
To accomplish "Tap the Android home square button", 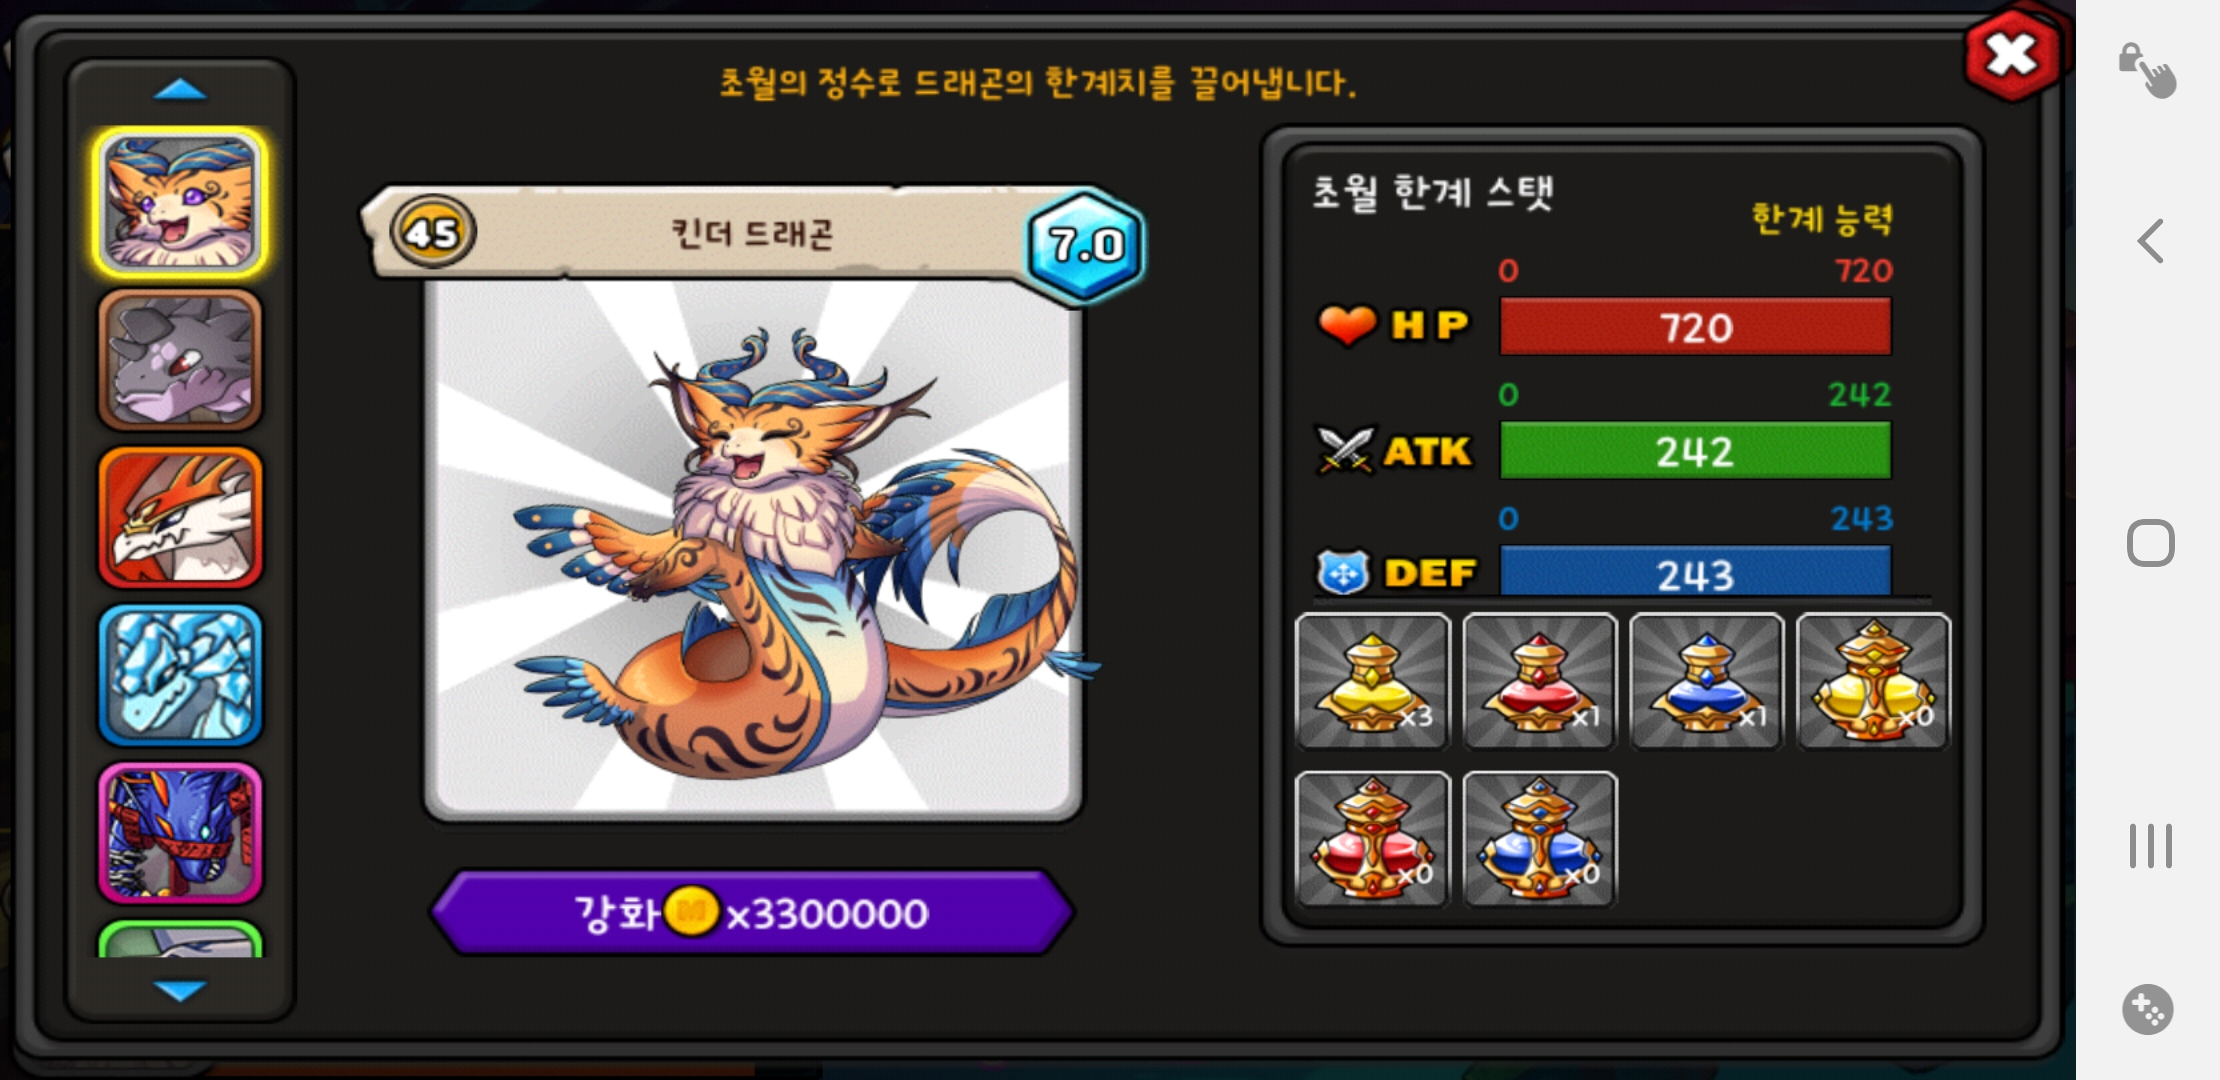I will [2150, 543].
